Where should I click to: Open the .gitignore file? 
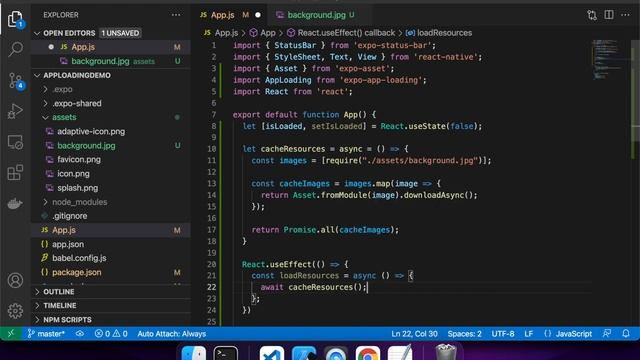(69, 216)
